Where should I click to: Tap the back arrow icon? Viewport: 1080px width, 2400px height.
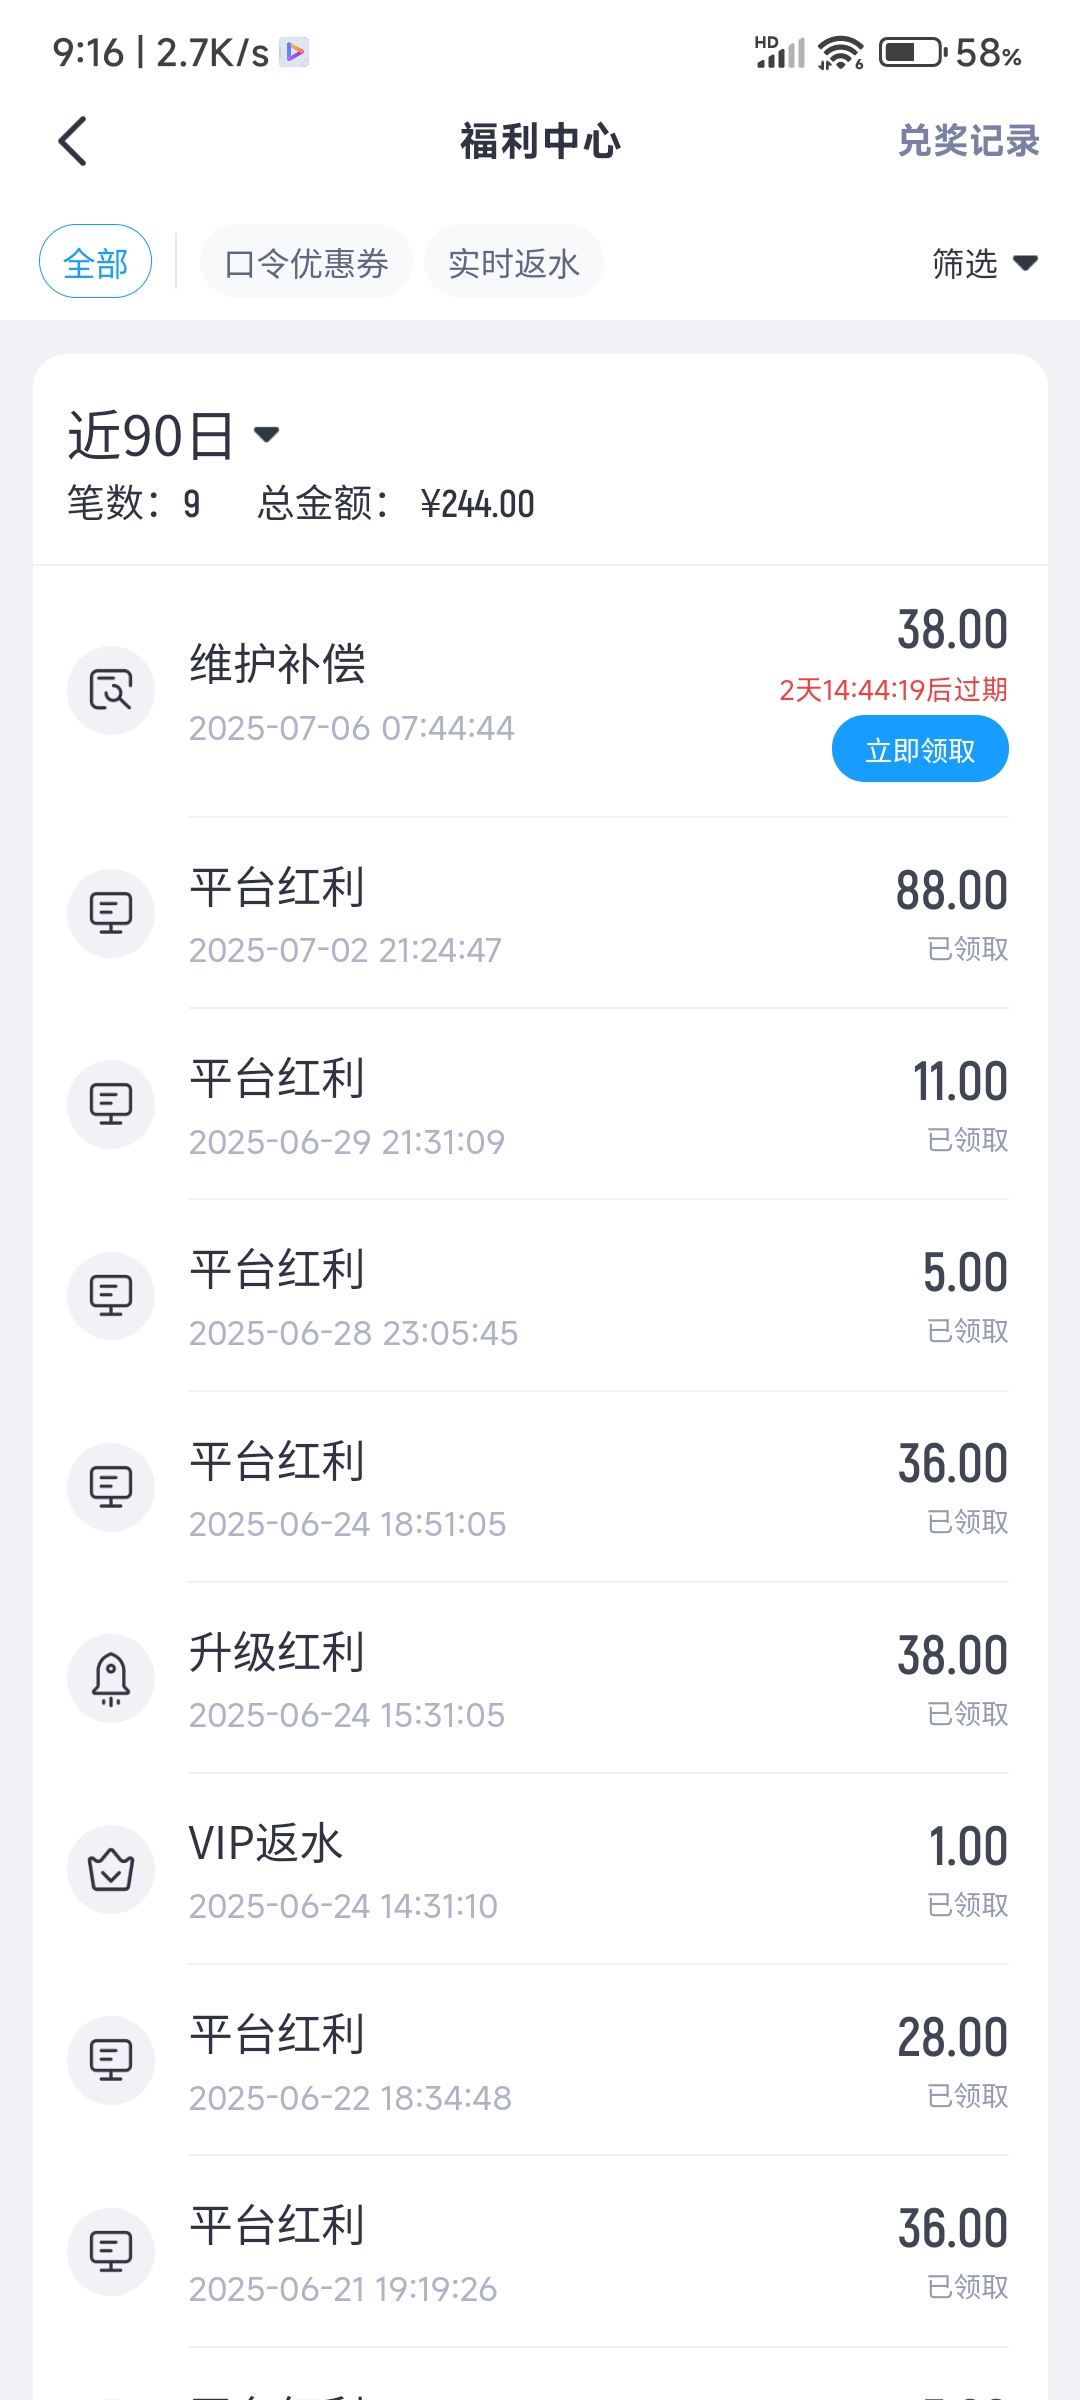pos(73,141)
